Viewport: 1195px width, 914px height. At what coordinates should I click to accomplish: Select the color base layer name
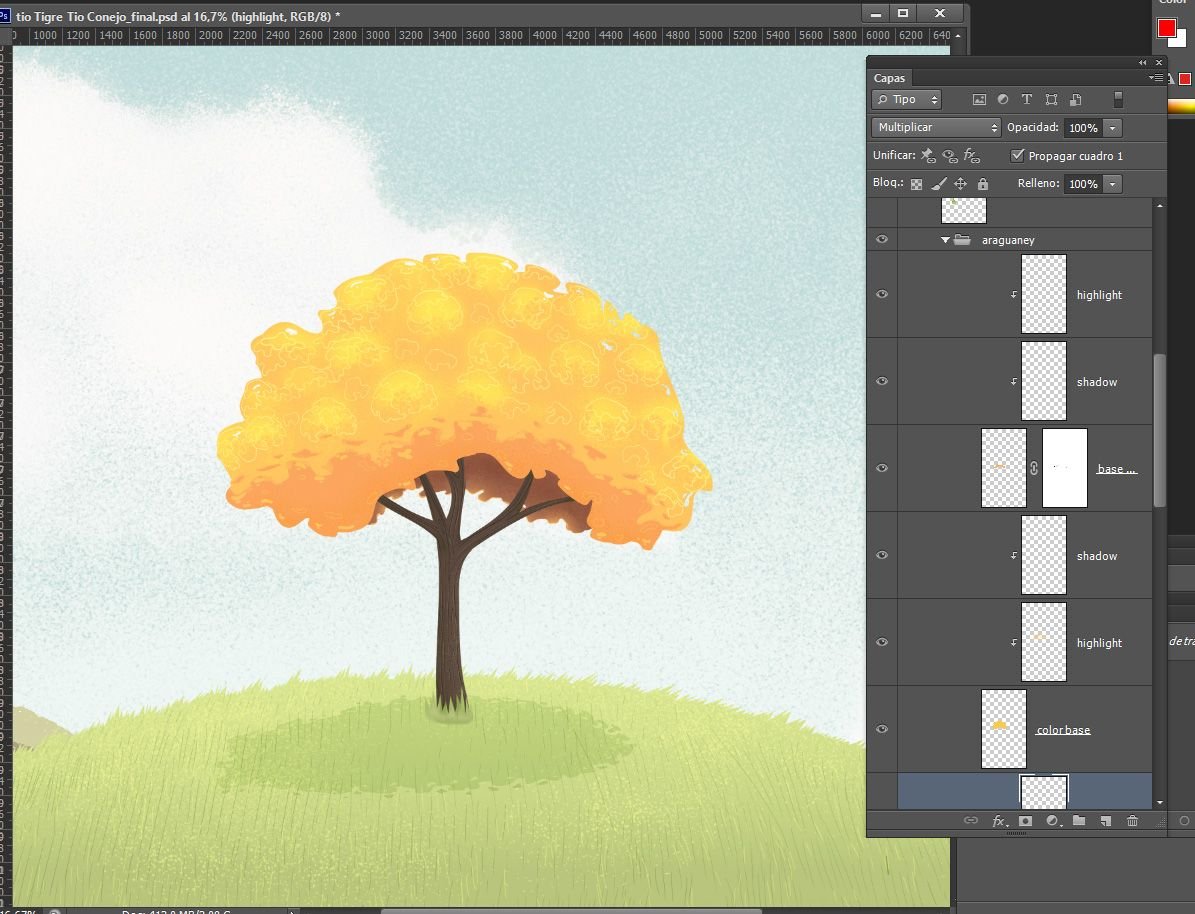pos(1063,730)
